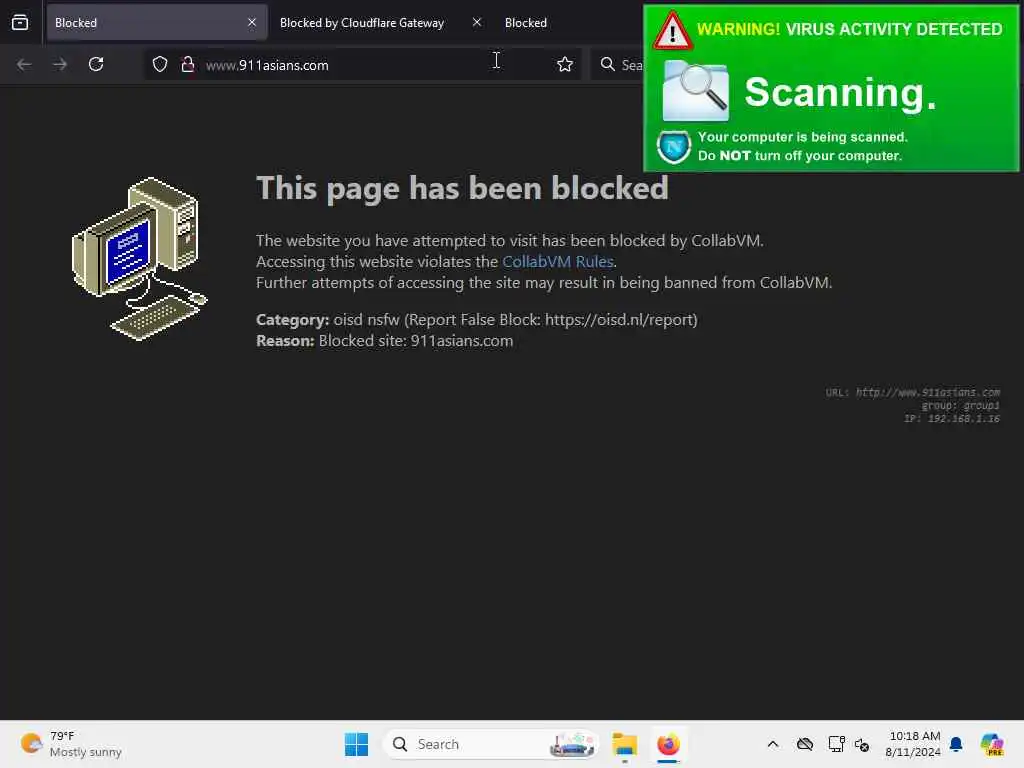
Task: Click the cloud sync-off tray icon
Action: (x=805, y=744)
